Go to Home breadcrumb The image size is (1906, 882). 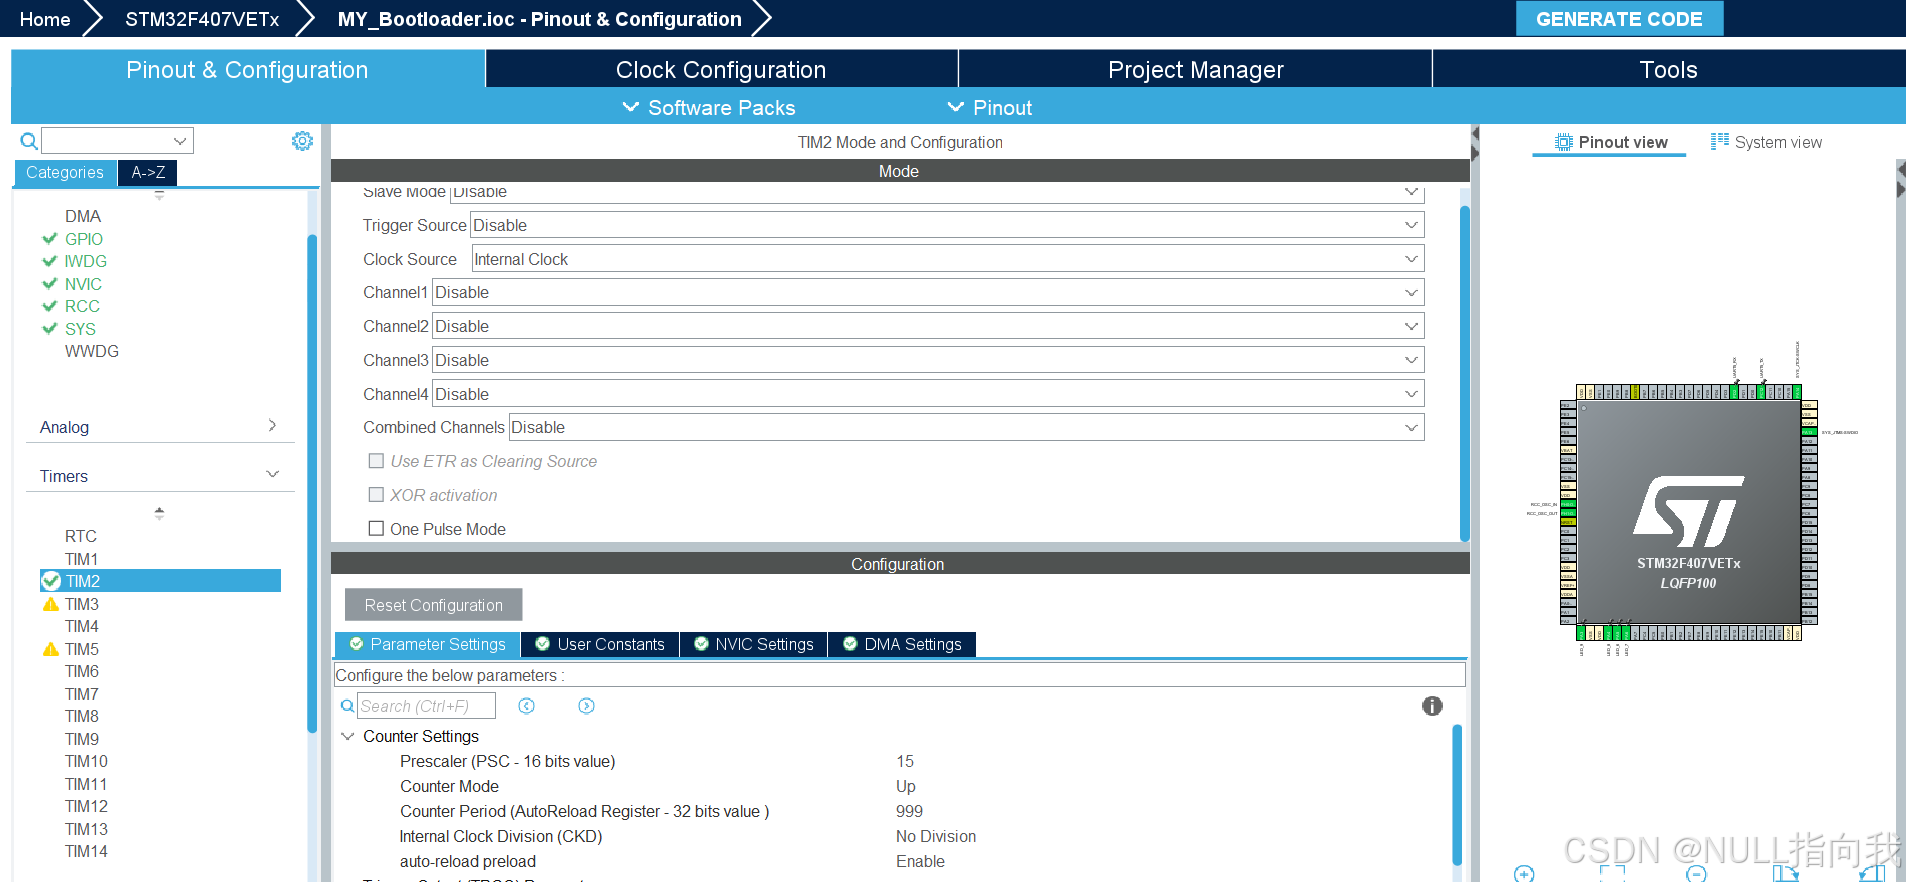pos(45,19)
